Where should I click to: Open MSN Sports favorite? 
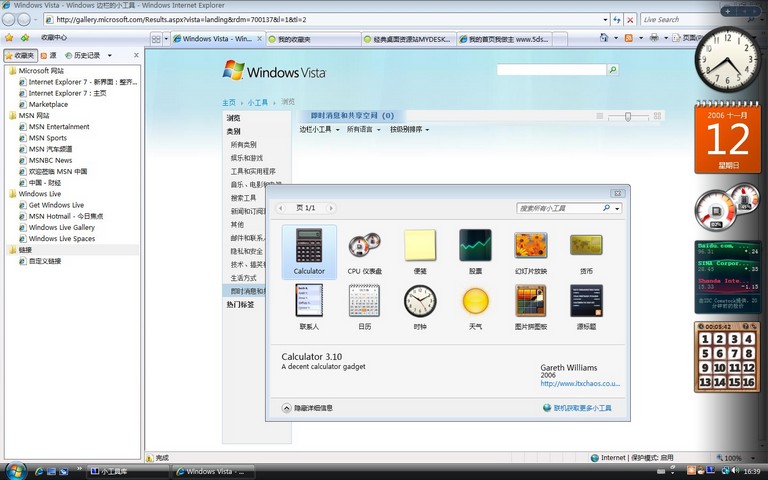click(48, 138)
